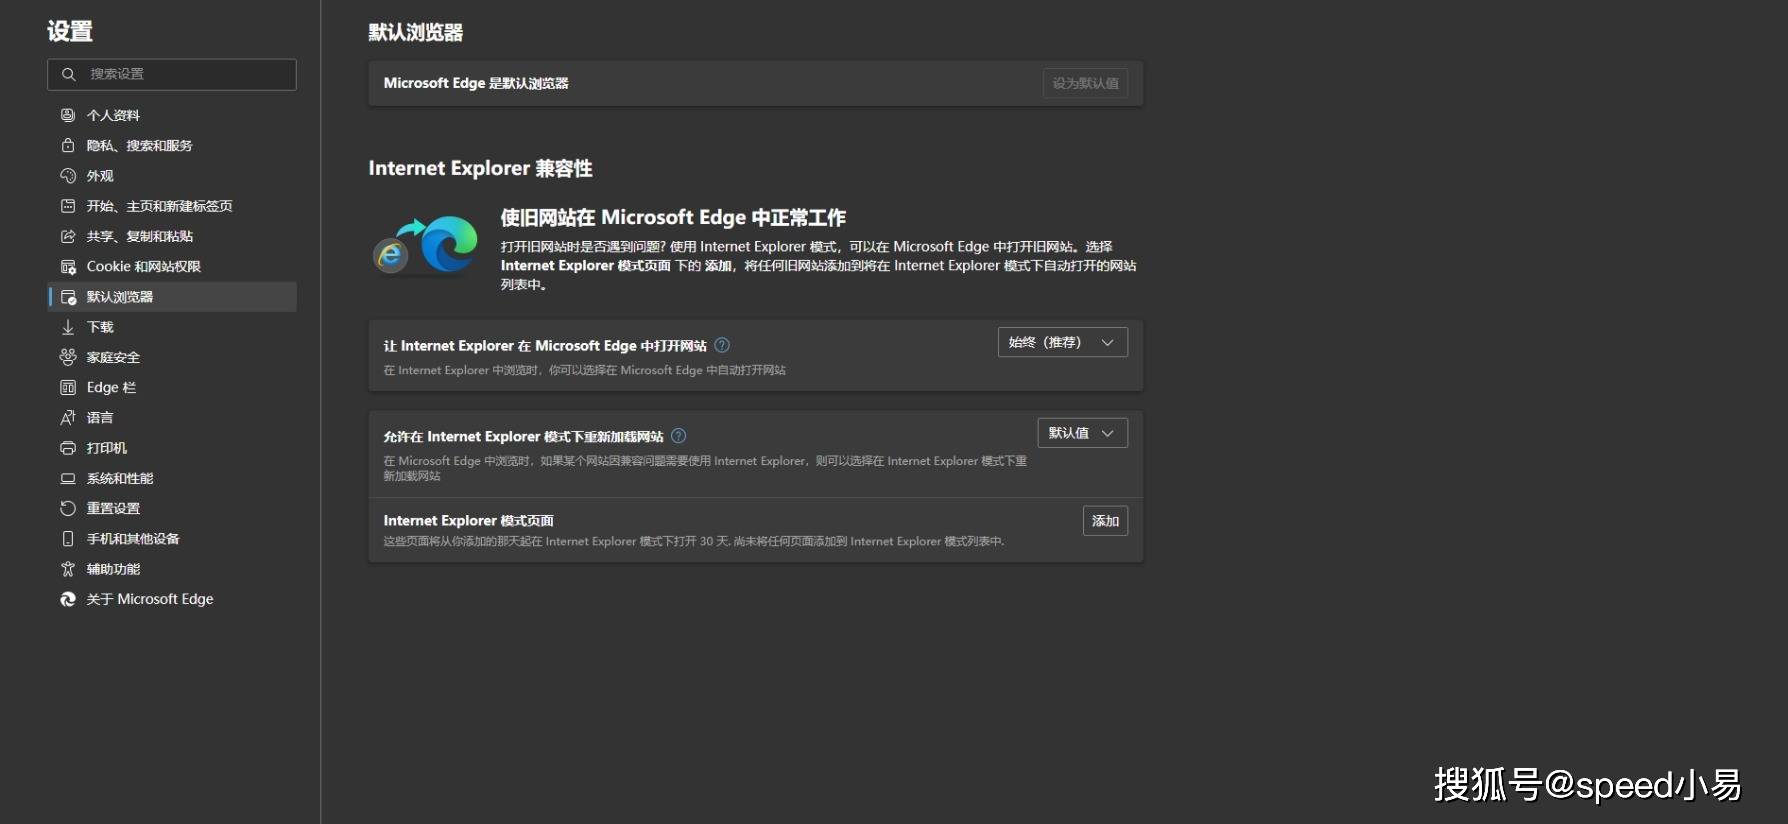Image resolution: width=1788 pixels, height=824 pixels.
Task: Click heading 使旧网站在 Microsoft Edge 中正常工作
Action: click(673, 218)
